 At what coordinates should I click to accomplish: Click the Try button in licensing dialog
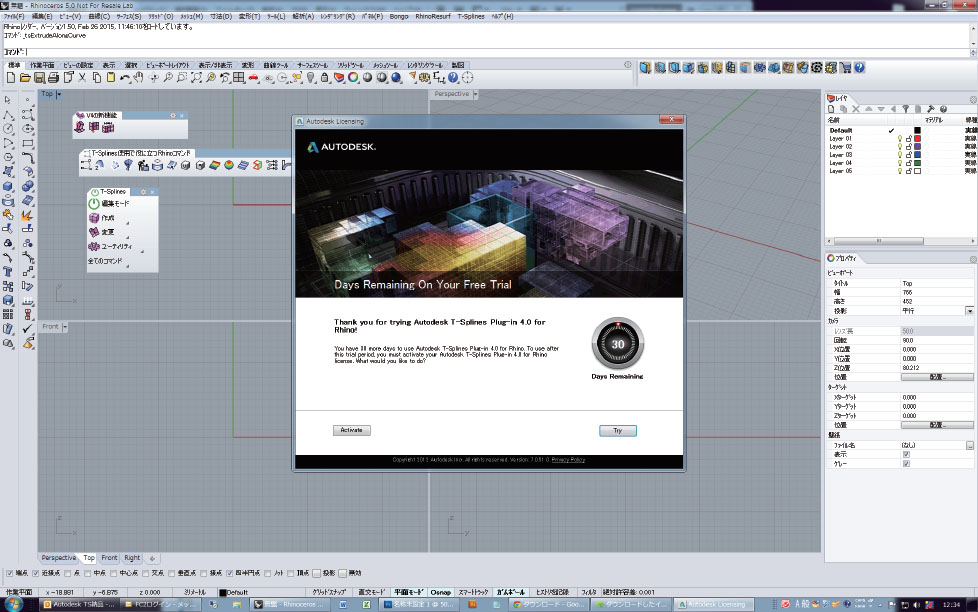pyautogui.click(x=617, y=430)
